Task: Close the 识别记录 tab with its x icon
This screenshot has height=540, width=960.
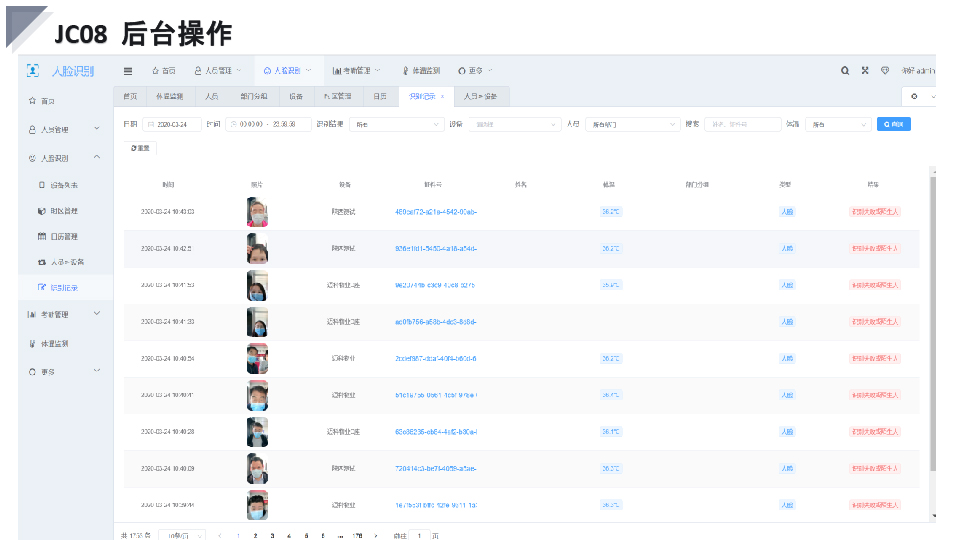Action: coord(442,97)
